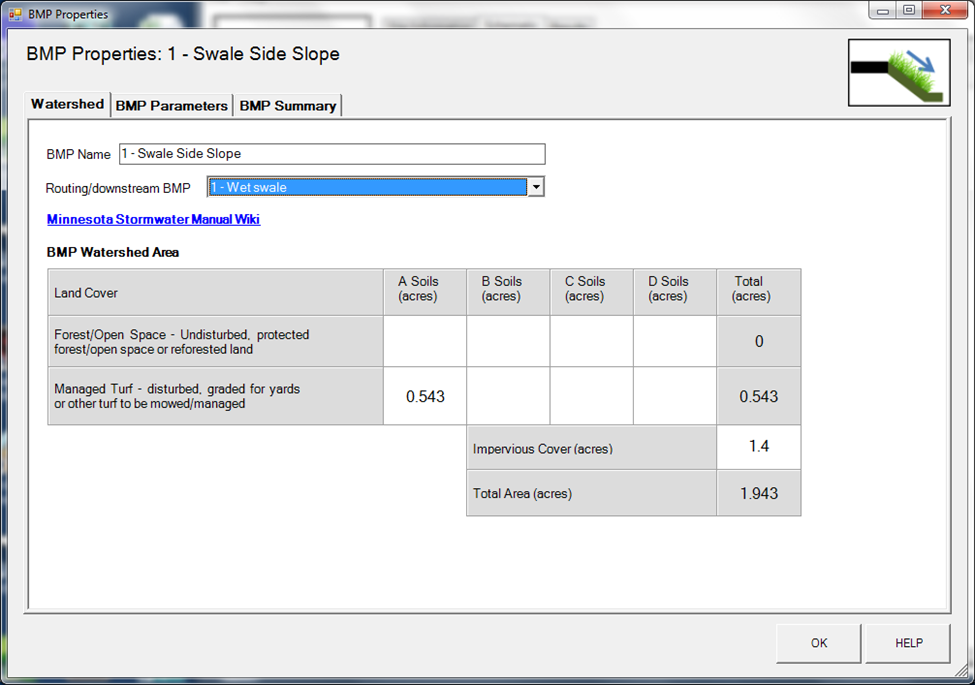Select Forest/Open Space B Soils cell
The height and width of the screenshot is (685, 975).
pyautogui.click(x=508, y=342)
